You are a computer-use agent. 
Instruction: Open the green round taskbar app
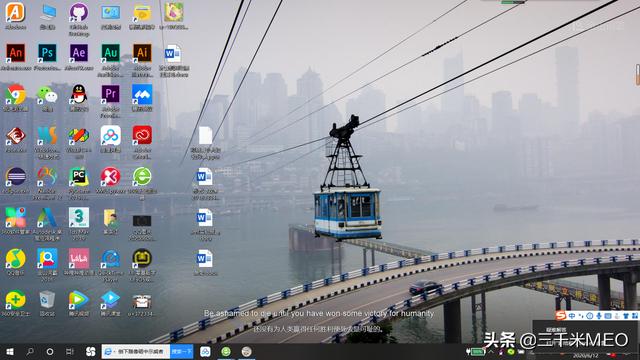(x=226, y=351)
